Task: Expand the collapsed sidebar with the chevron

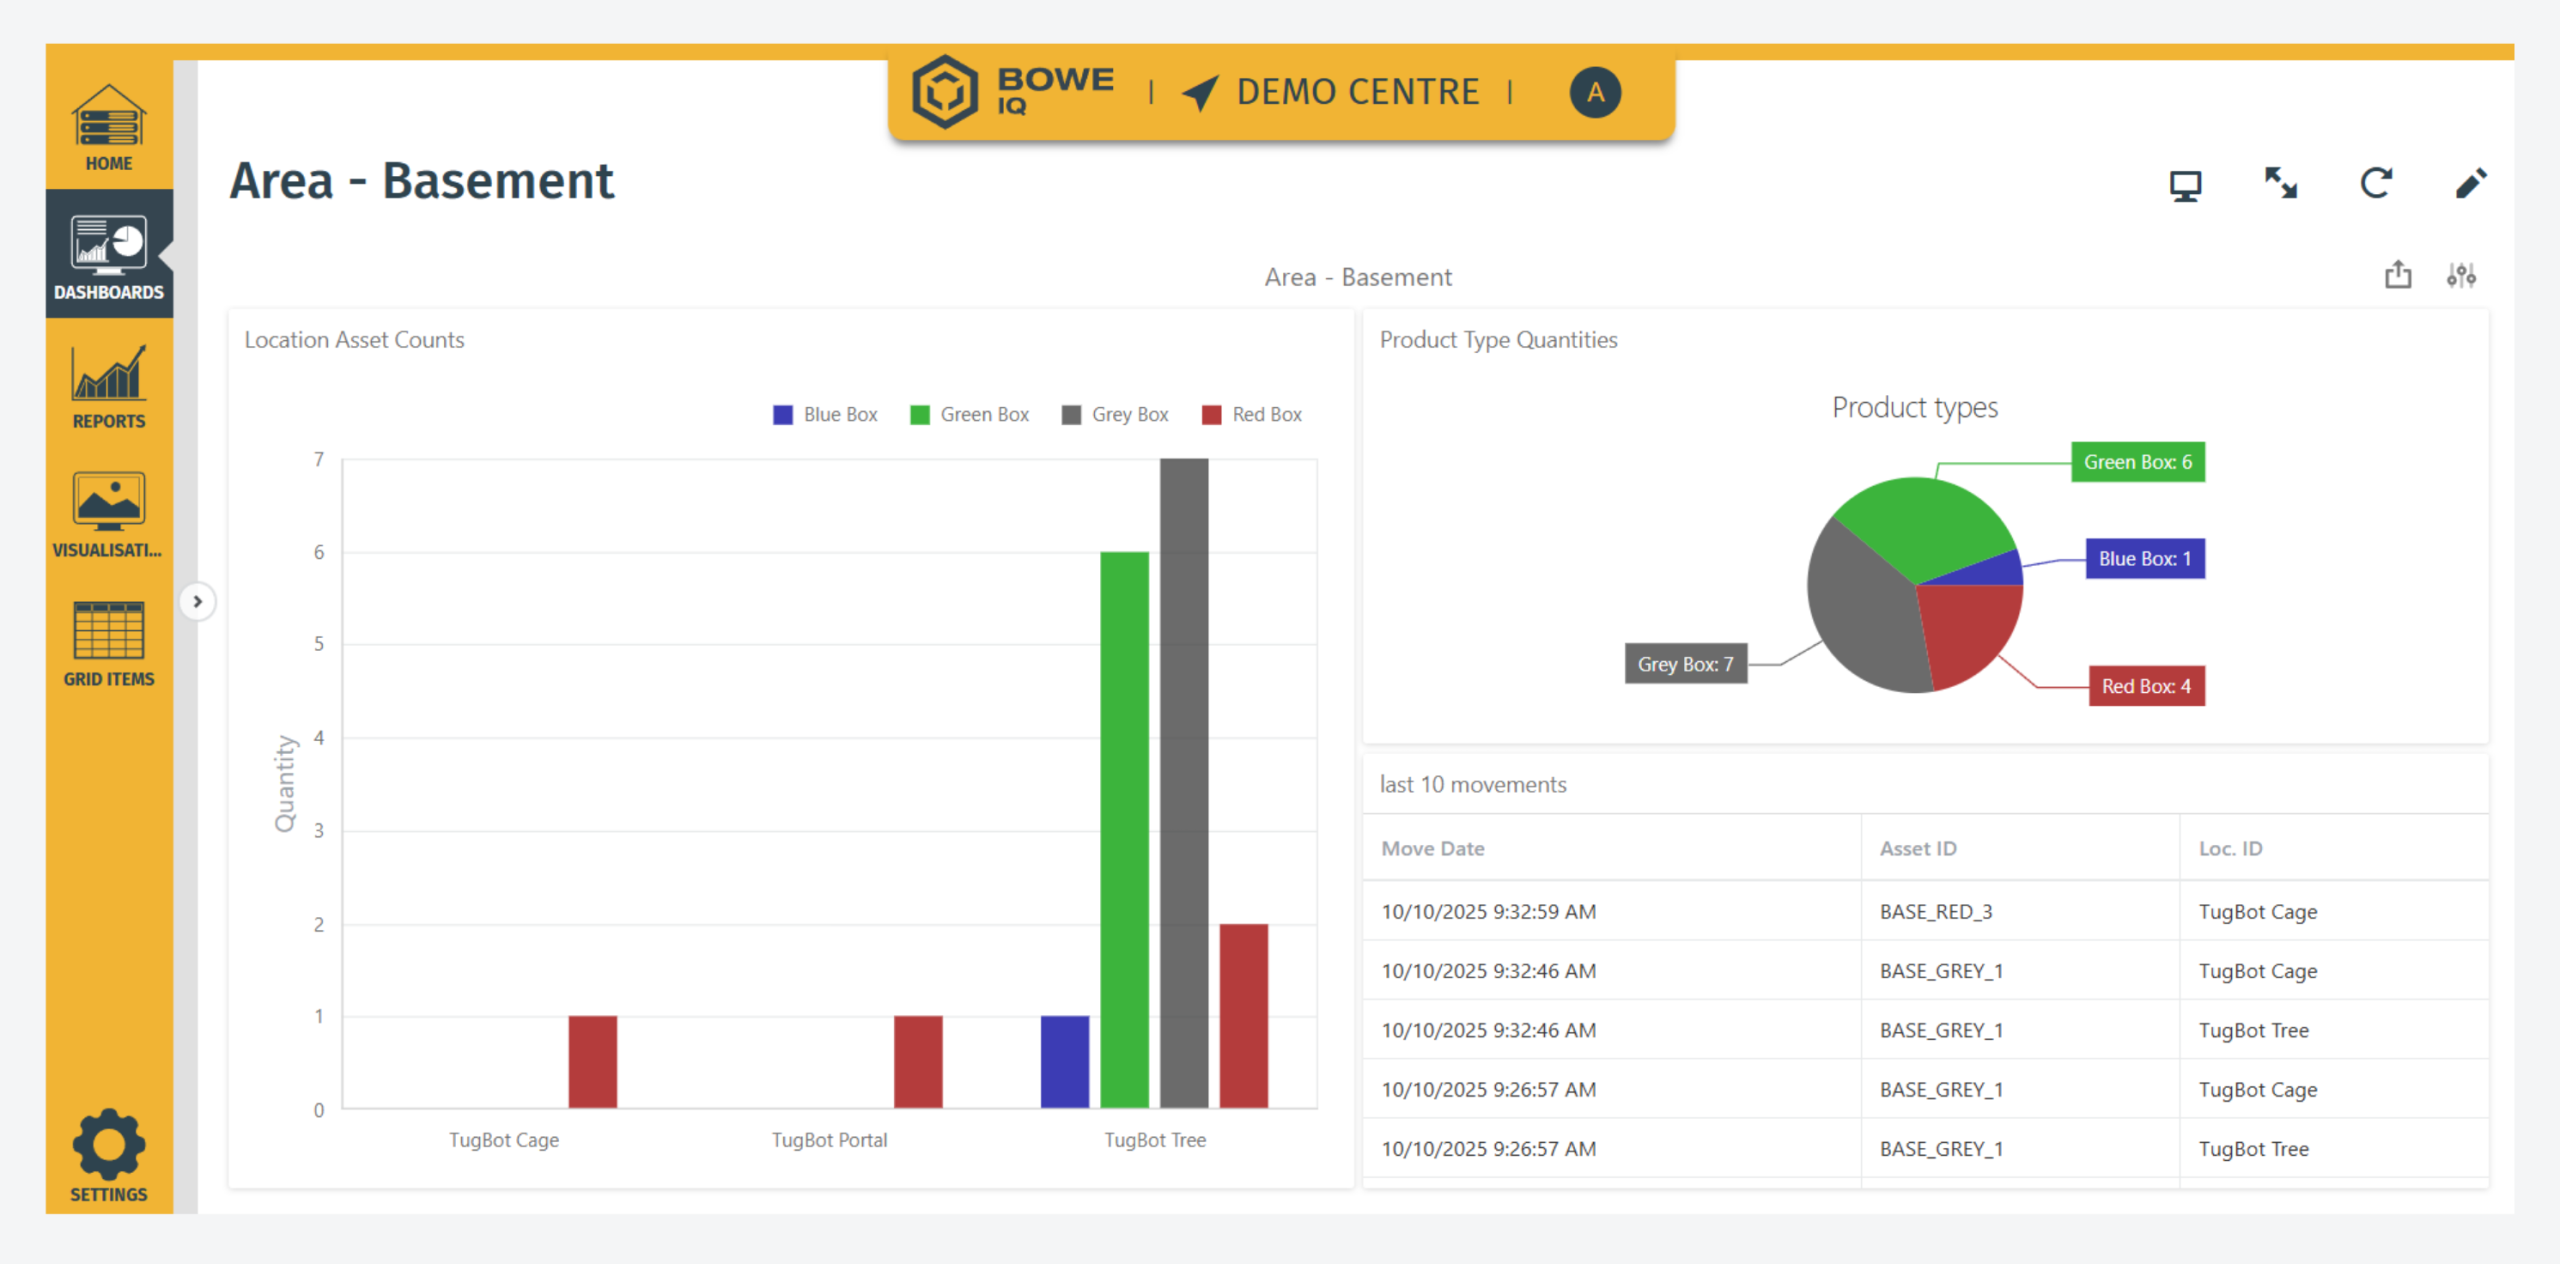Action: pos(198,602)
